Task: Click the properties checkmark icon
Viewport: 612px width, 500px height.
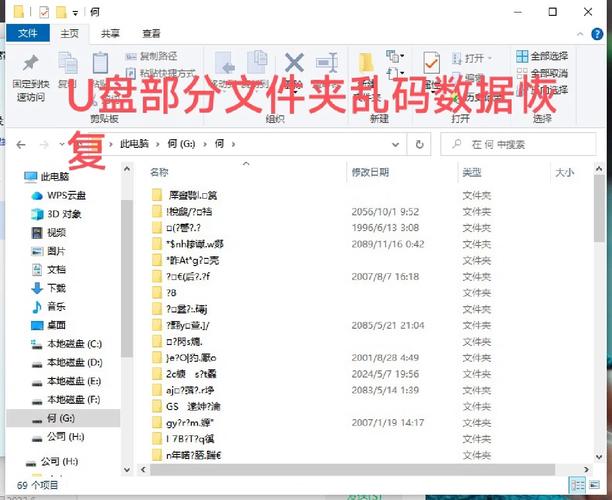Action: click(x=431, y=62)
